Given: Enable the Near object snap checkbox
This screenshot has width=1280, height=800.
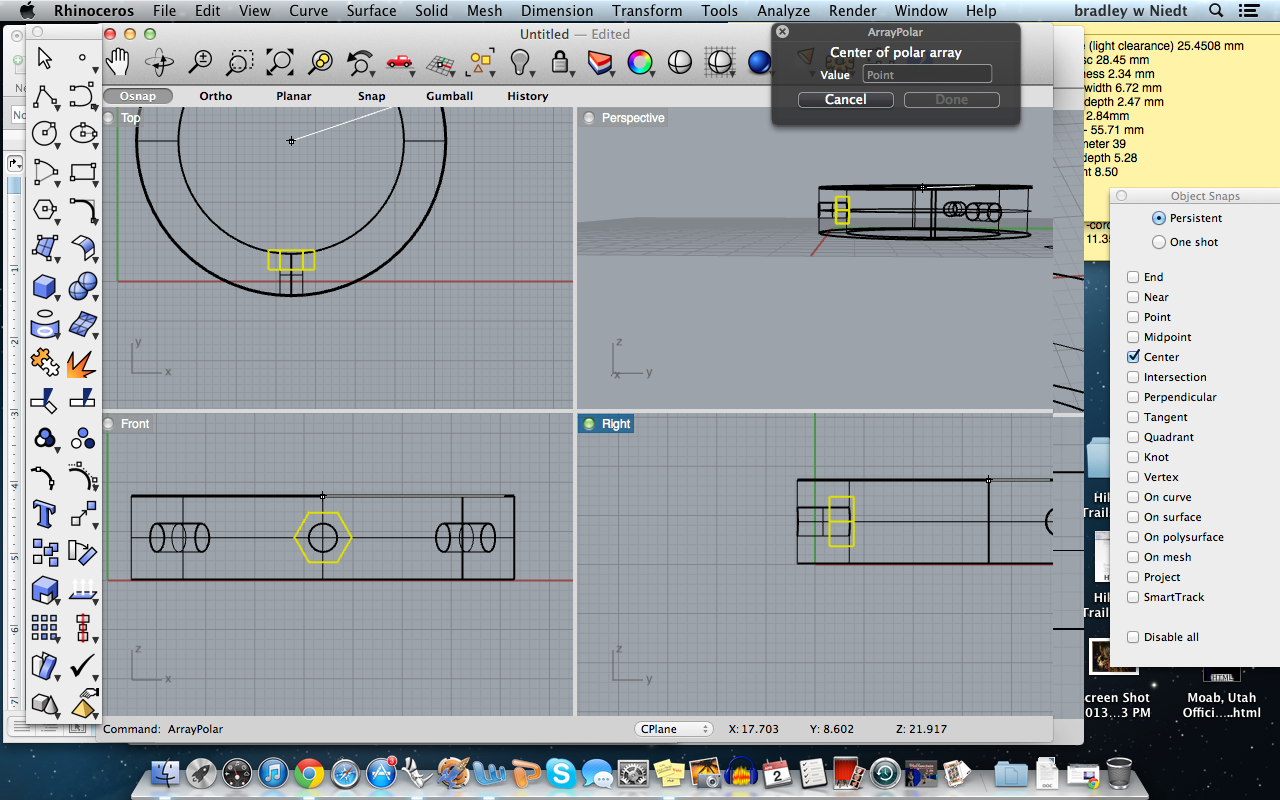Looking at the screenshot, I should (1133, 297).
